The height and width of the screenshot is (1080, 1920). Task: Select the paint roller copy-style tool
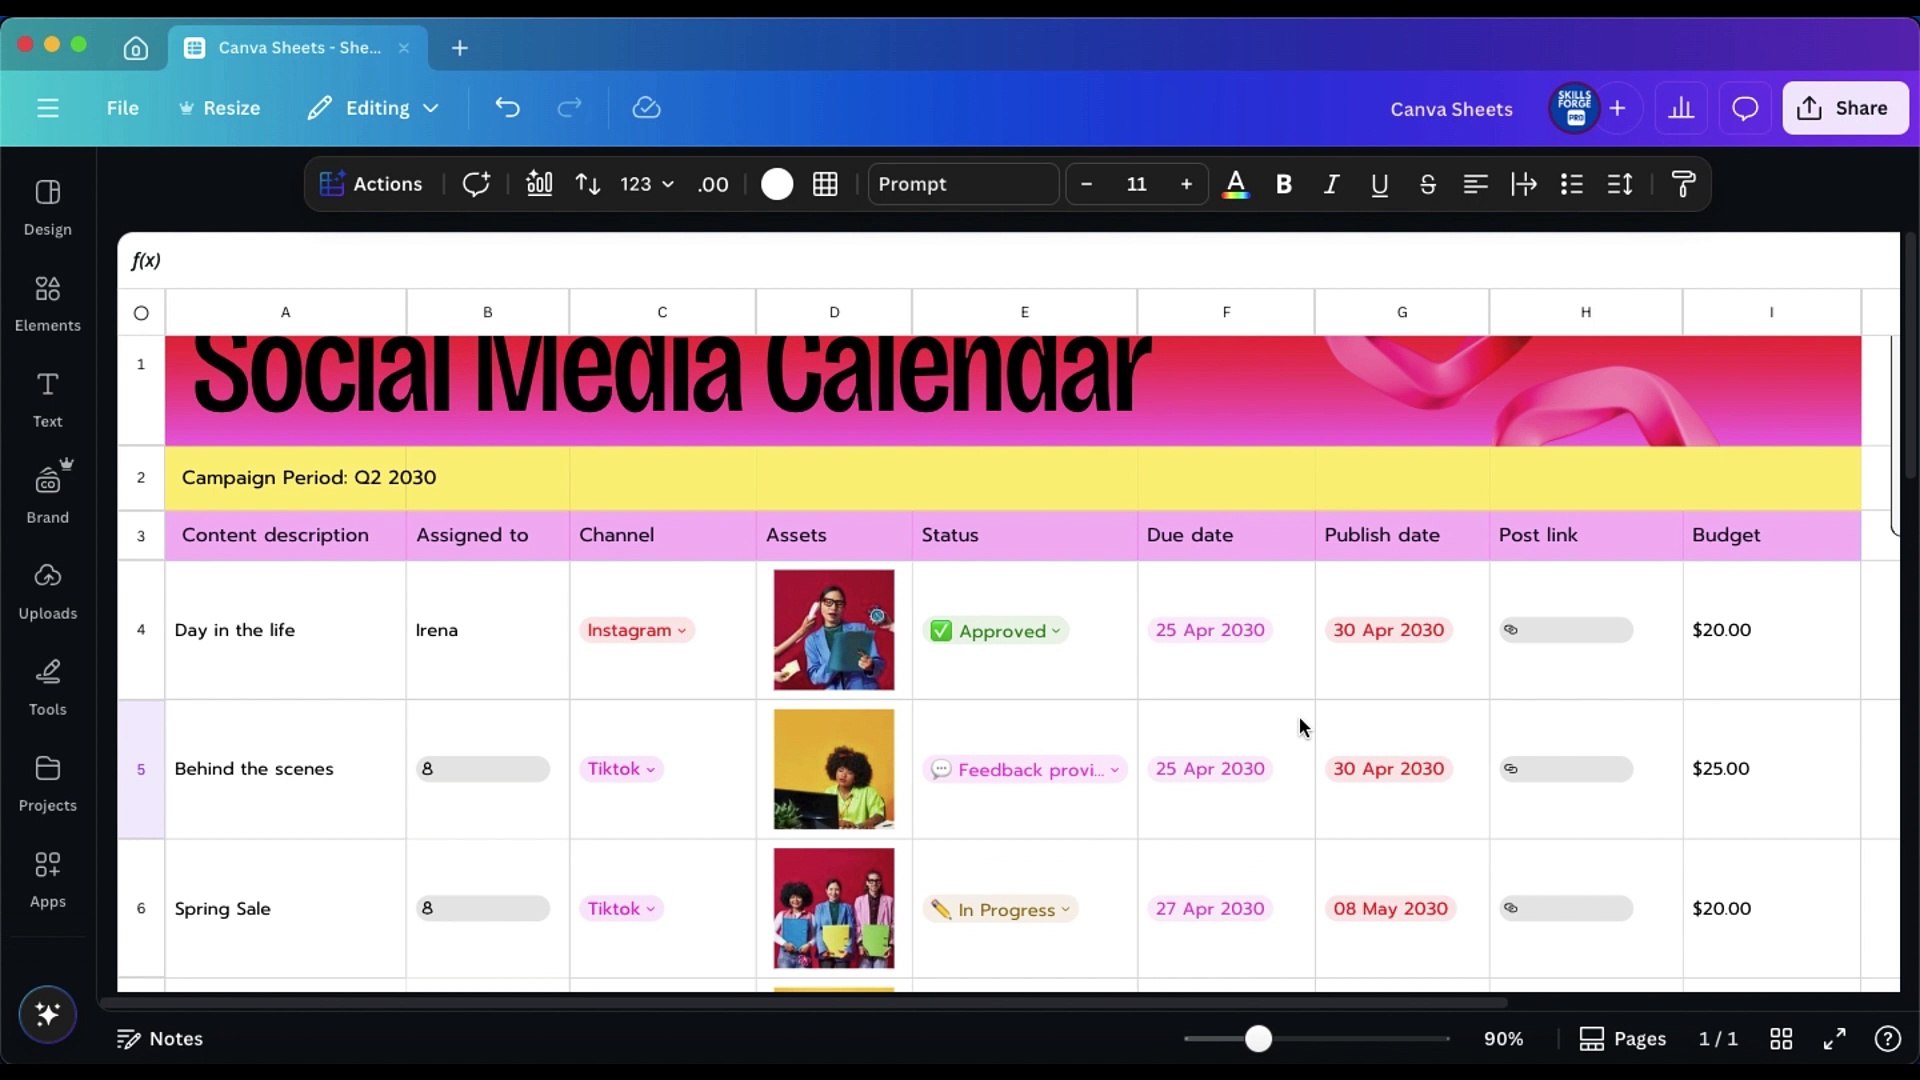pyautogui.click(x=1685, y=184)
